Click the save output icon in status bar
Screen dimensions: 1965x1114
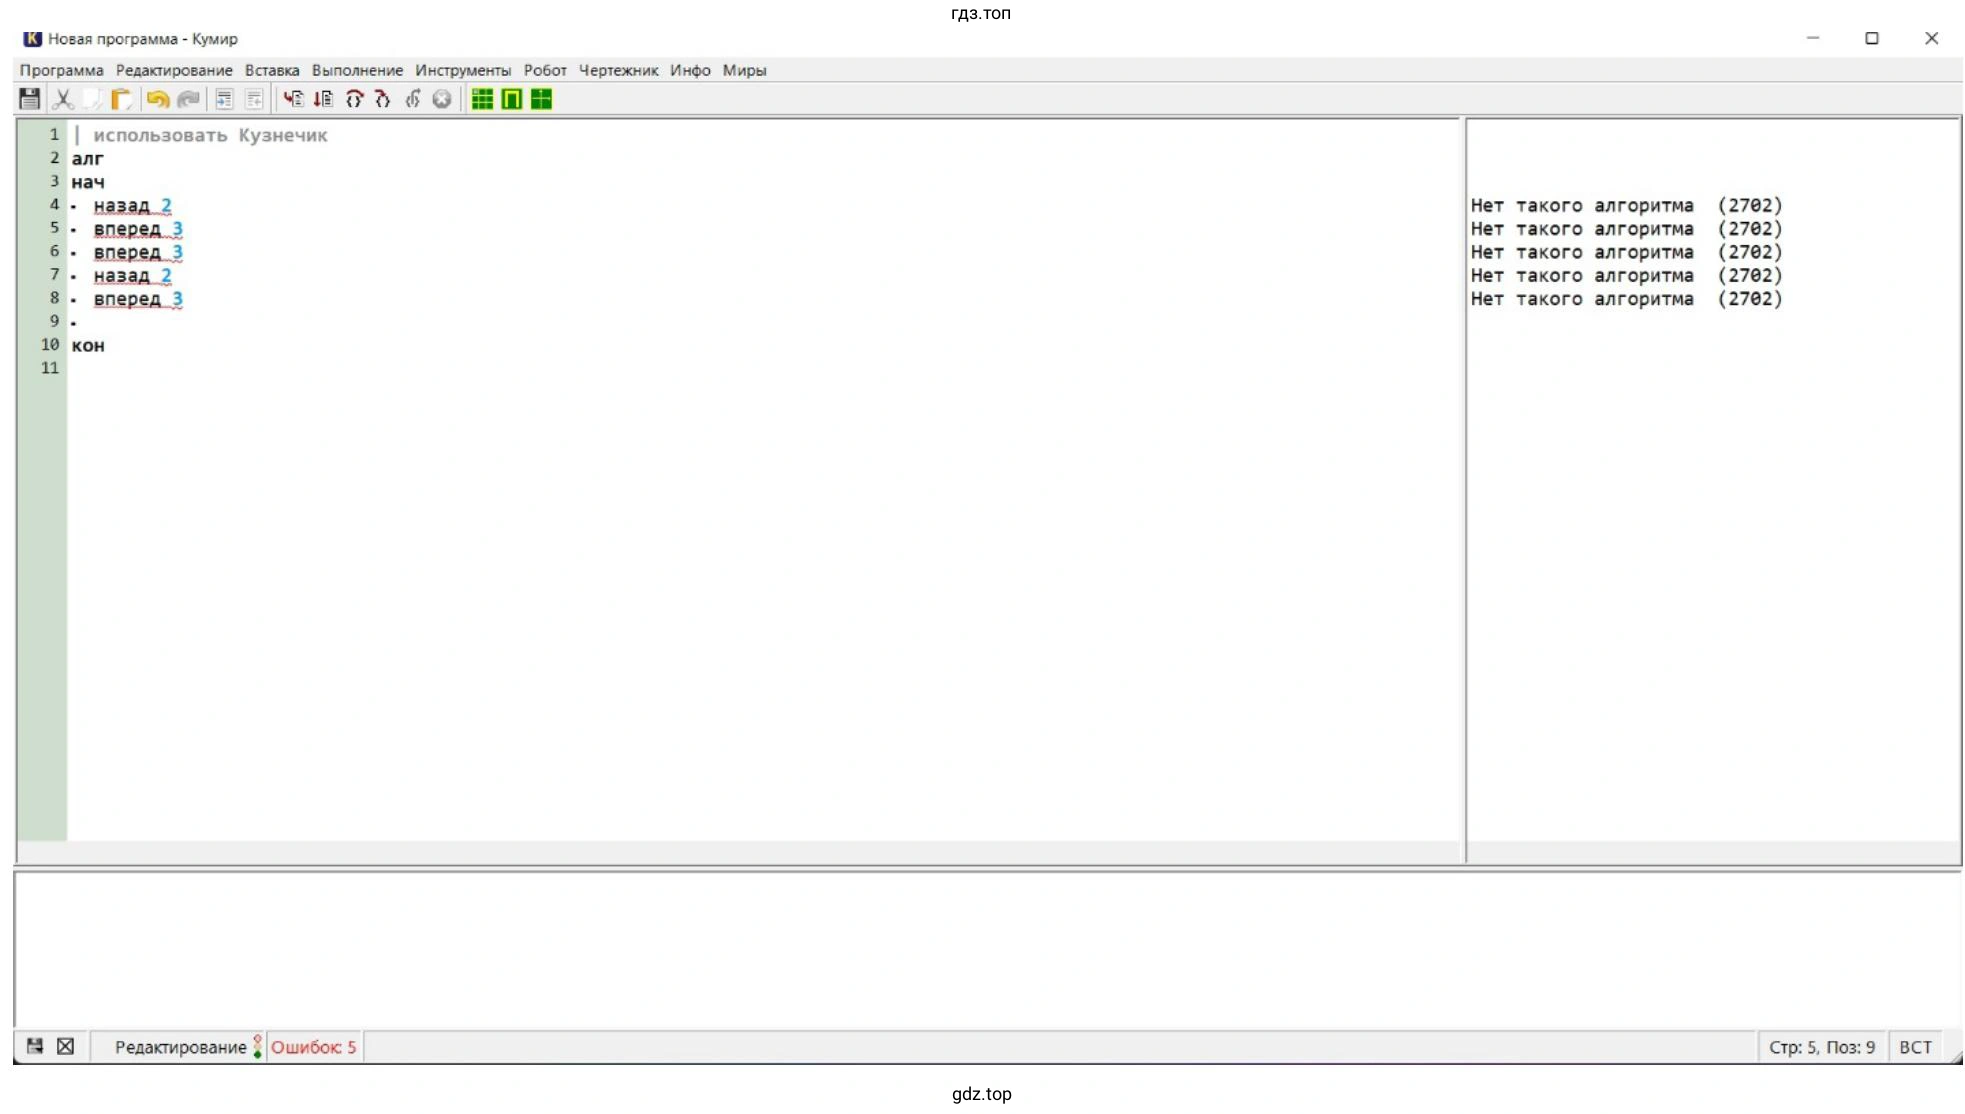pyautogui.click(x=35, y=1046)
